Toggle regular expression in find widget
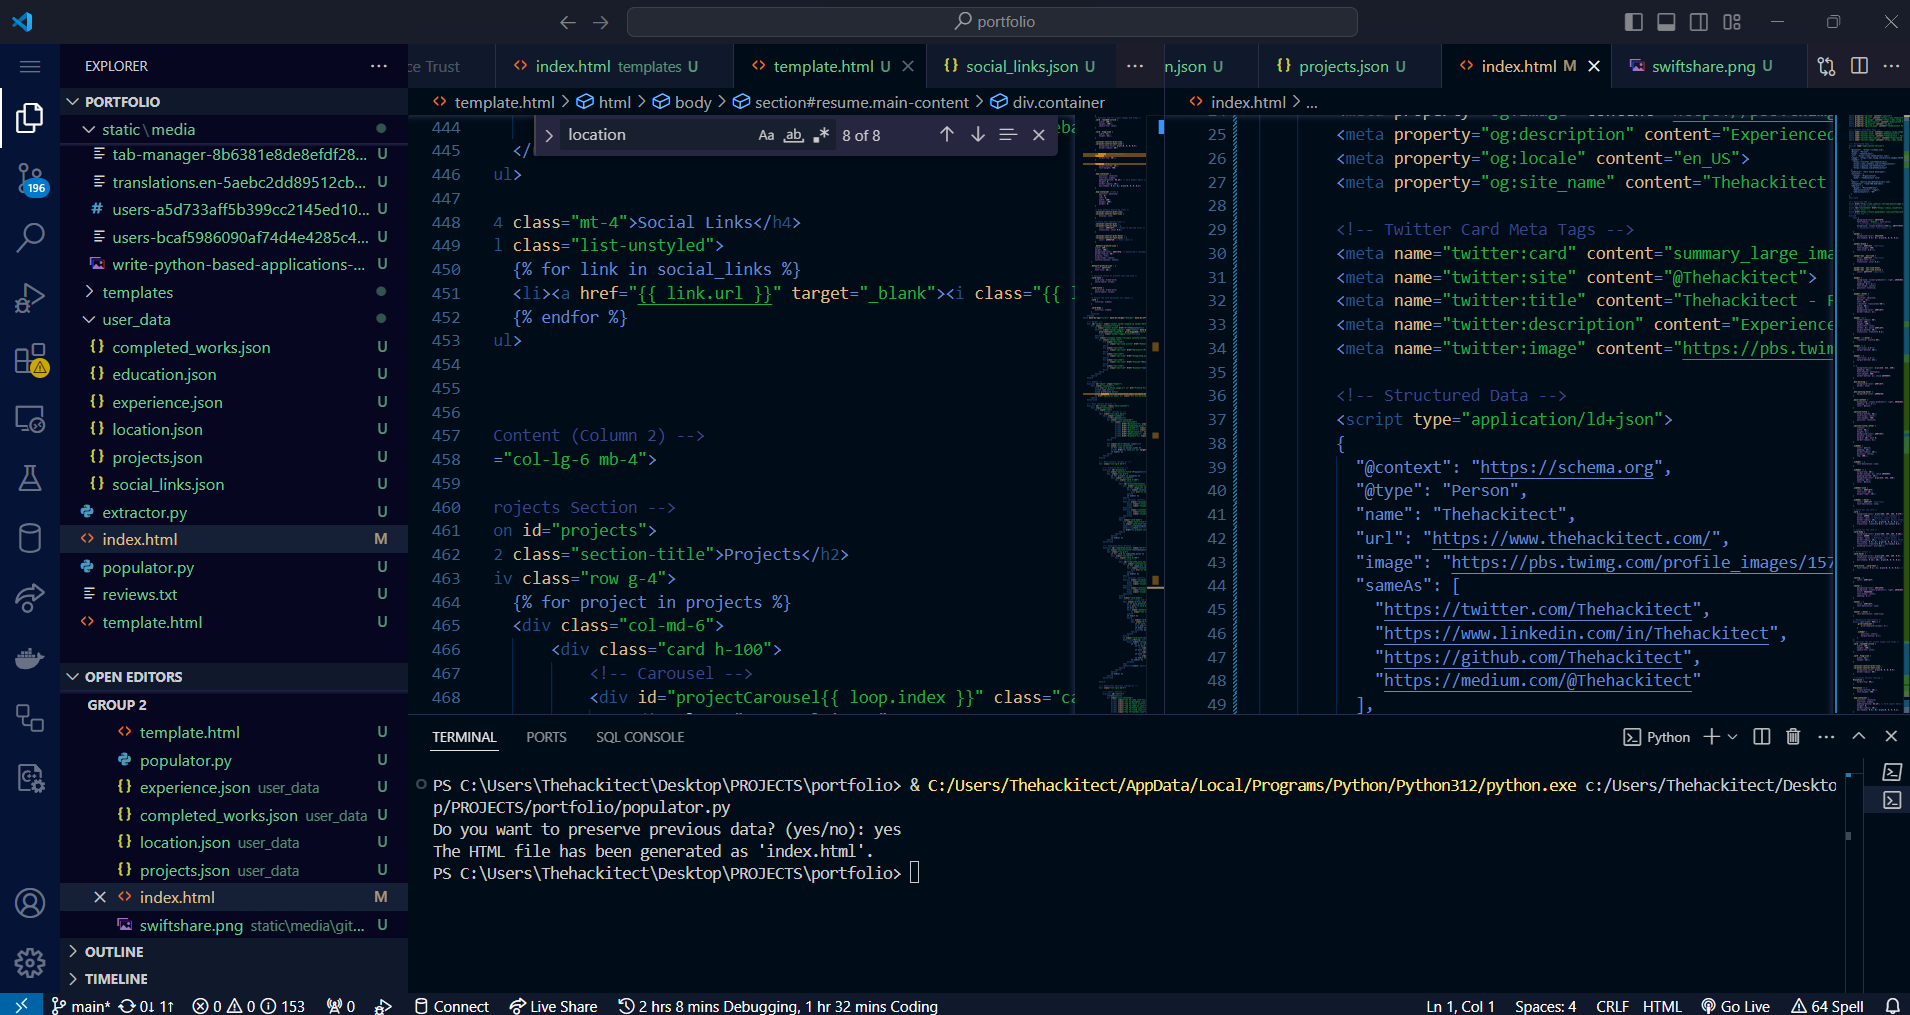This screenshot has width=1910, height=1015. pos(821,135)
